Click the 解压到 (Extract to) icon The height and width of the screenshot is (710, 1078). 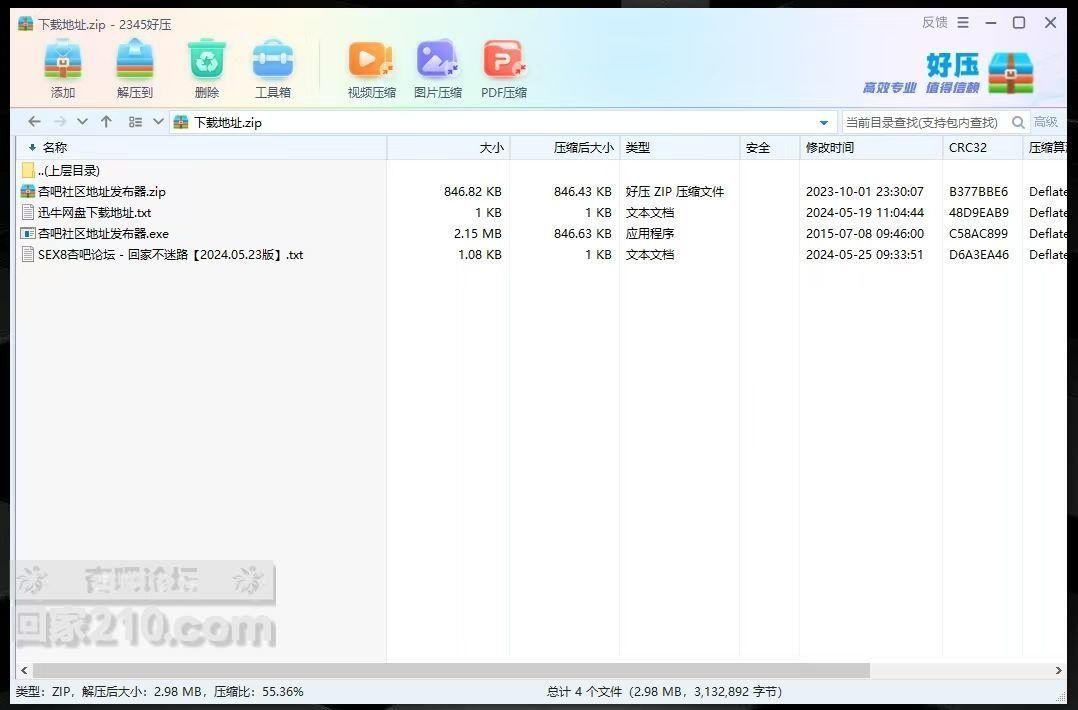click(x=135, y=69)
